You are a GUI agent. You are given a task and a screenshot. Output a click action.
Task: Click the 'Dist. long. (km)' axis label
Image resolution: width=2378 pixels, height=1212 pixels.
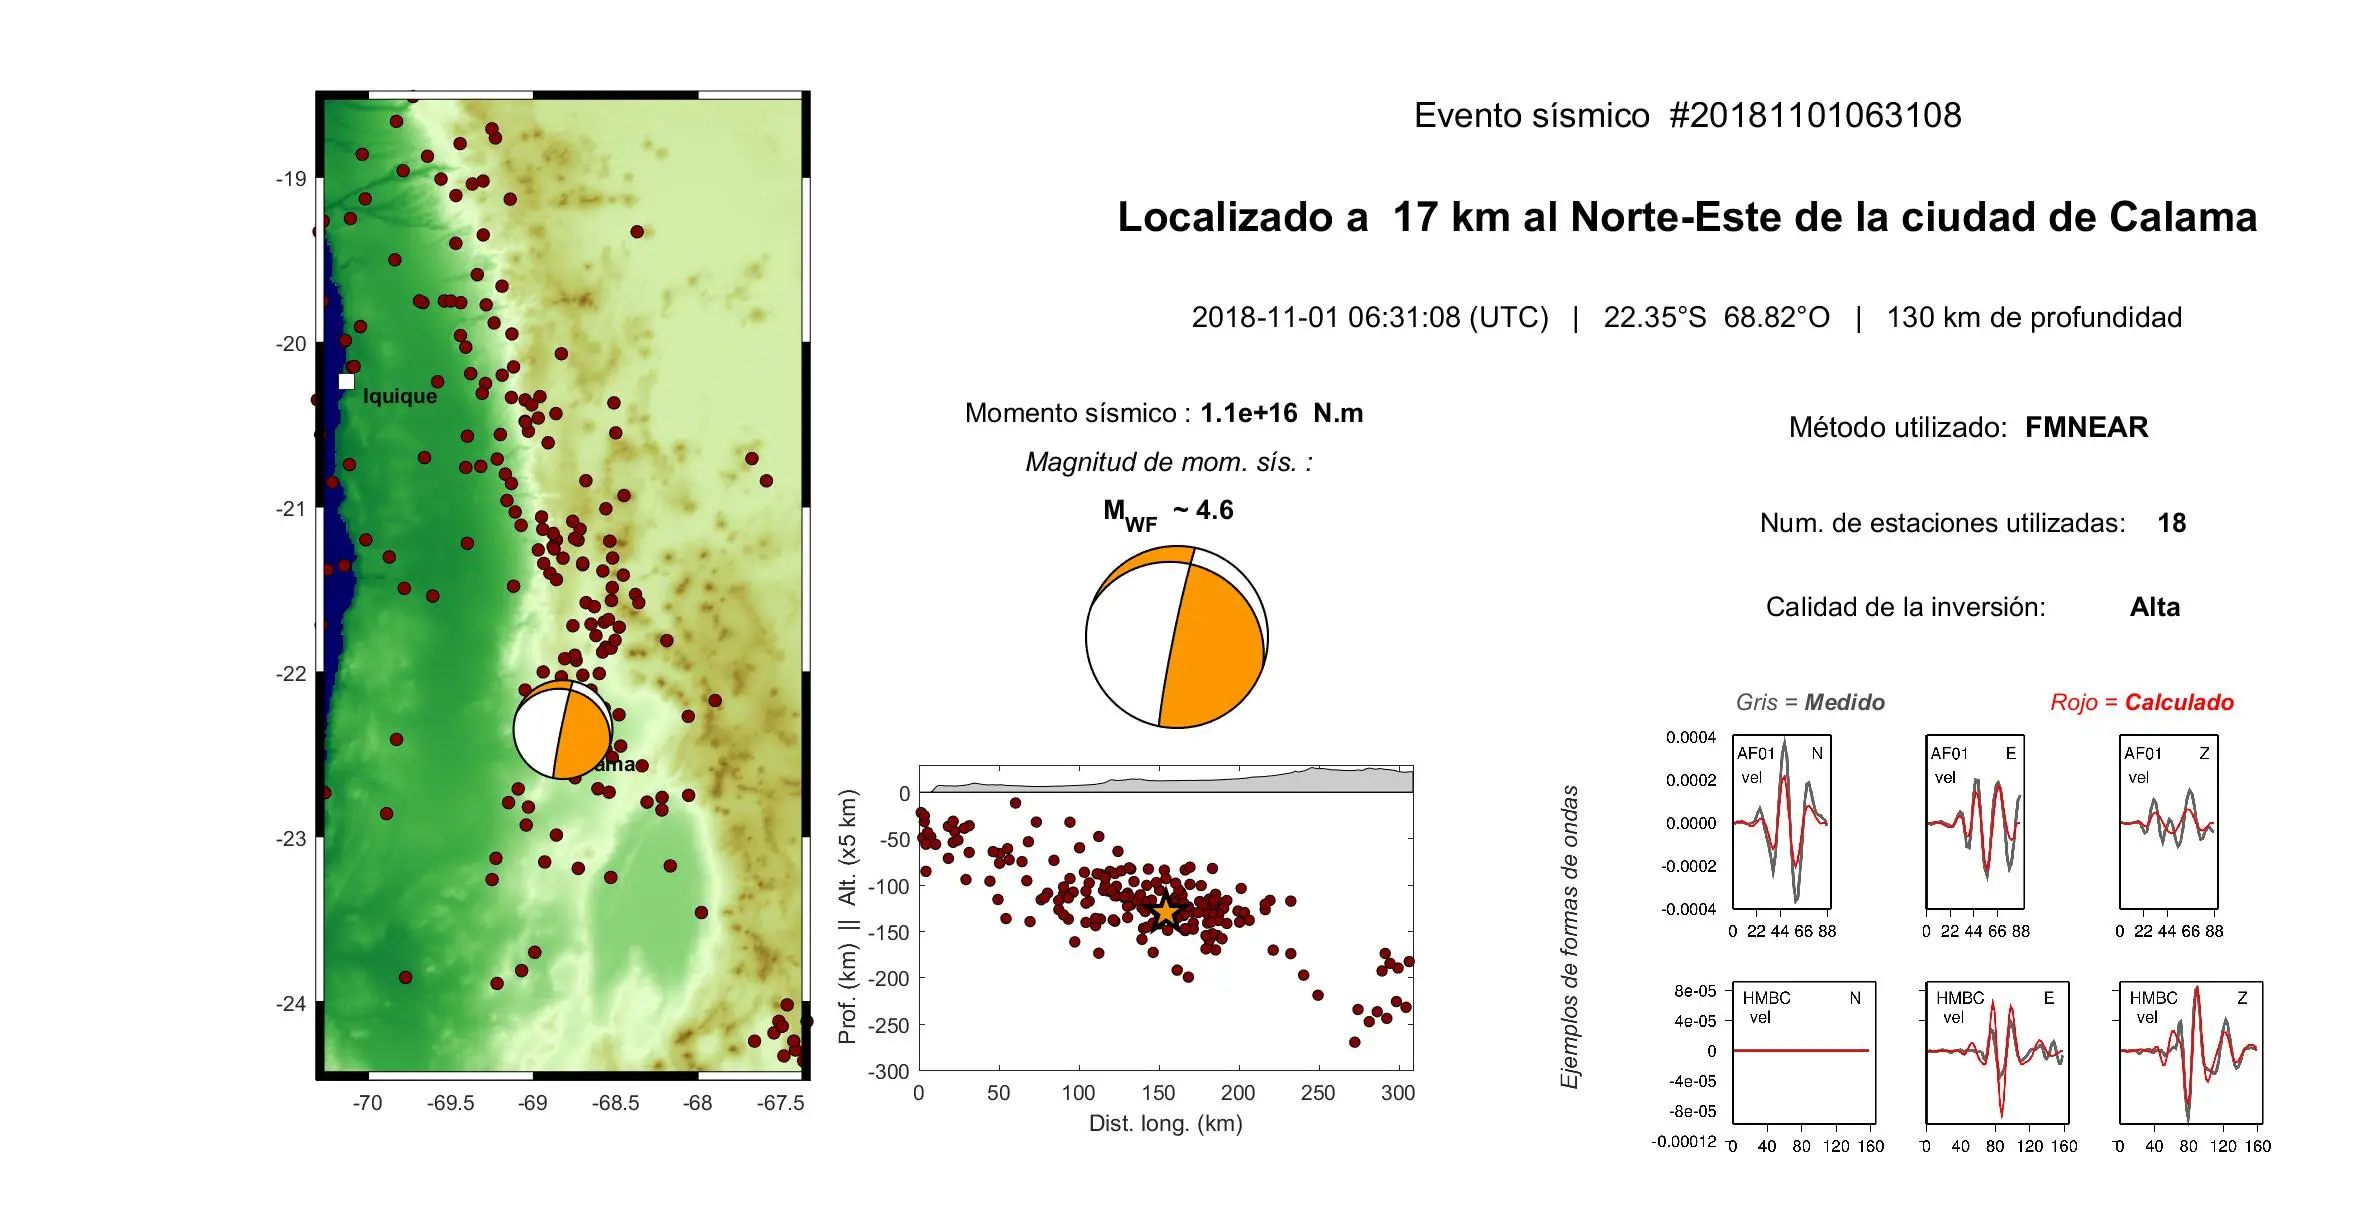click(x=1165, y=1123)
